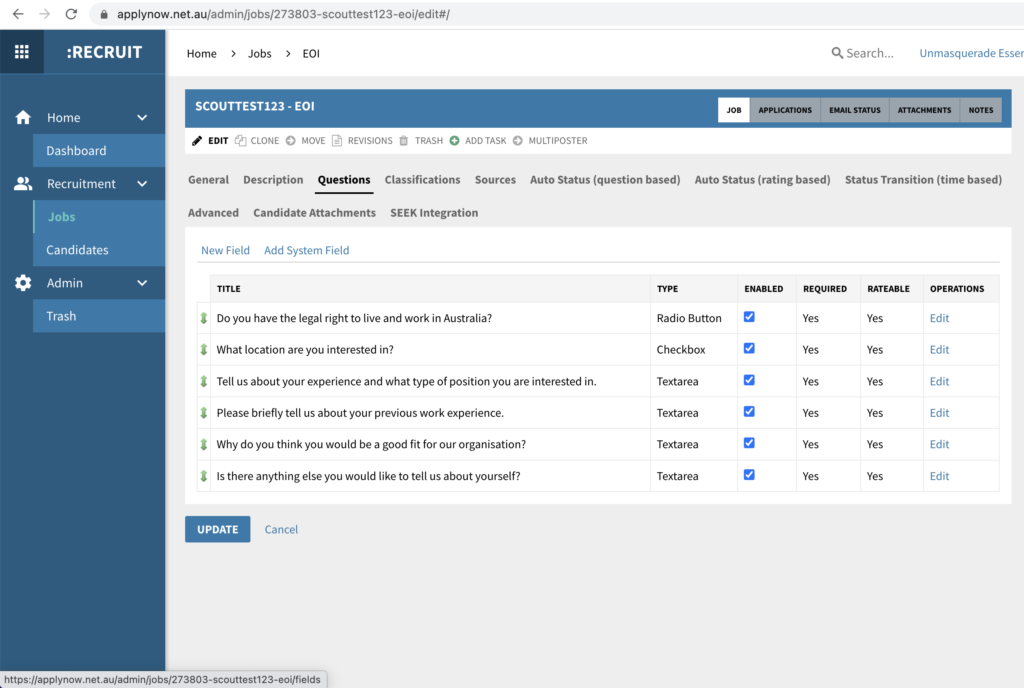Image resolution: width=1024 pixels, height=688 pixels.
Task: Open the Advanced tab
Action: [213, 213]
